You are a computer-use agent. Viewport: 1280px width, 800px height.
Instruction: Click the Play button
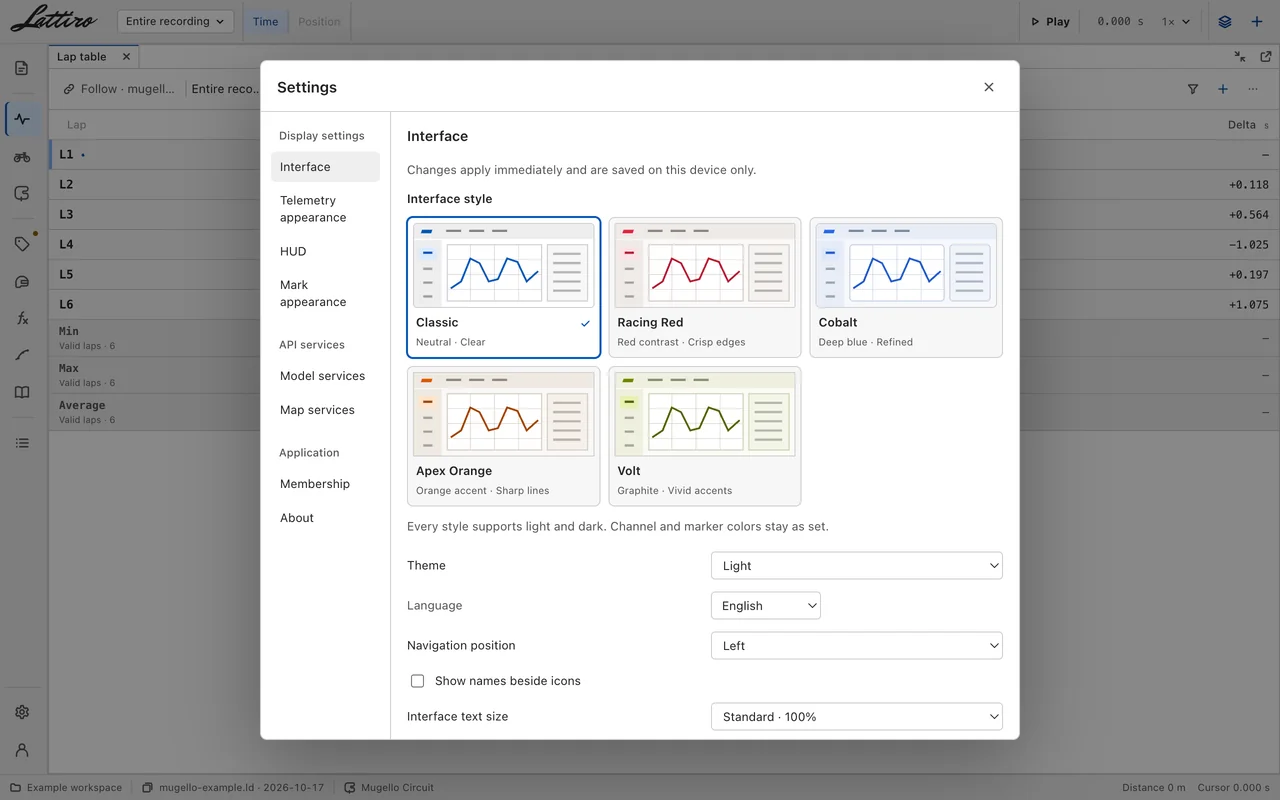coord(1051,21)
